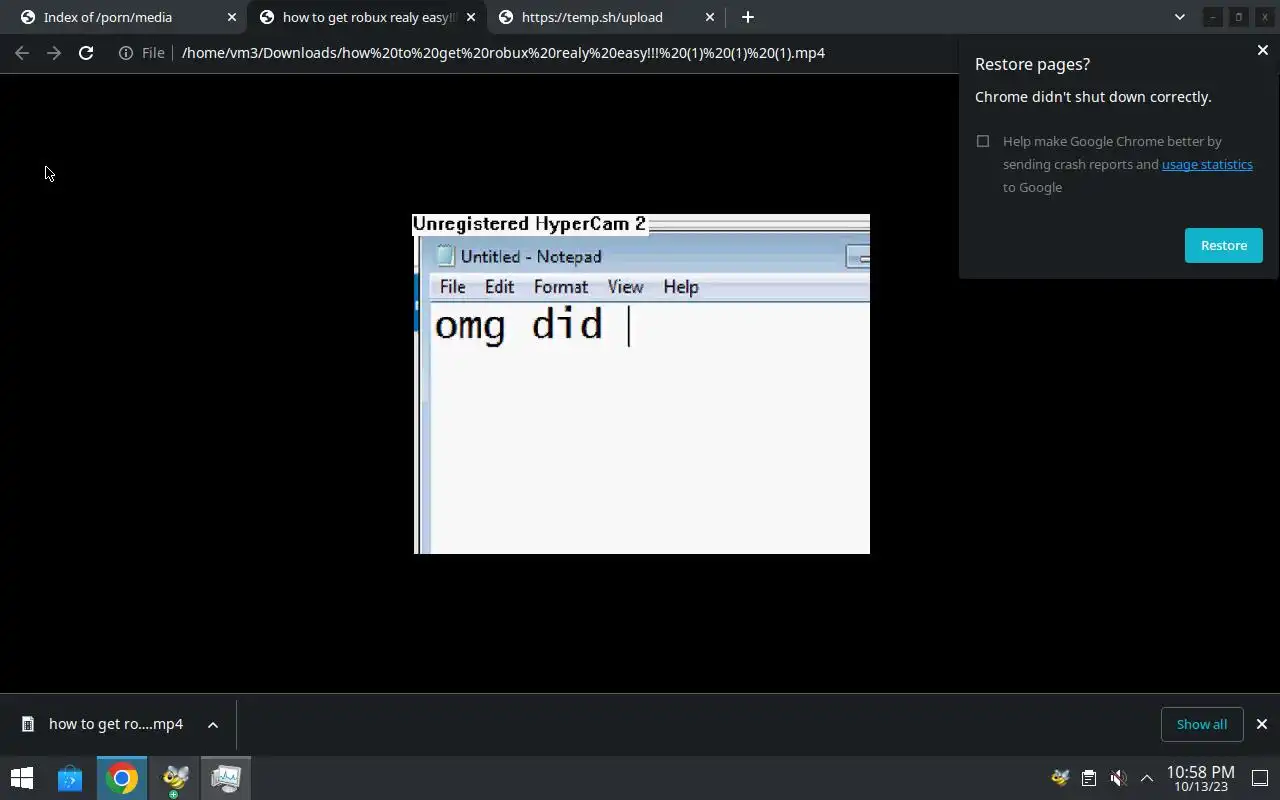Open the notification center icon

(x=1260, y=778)
